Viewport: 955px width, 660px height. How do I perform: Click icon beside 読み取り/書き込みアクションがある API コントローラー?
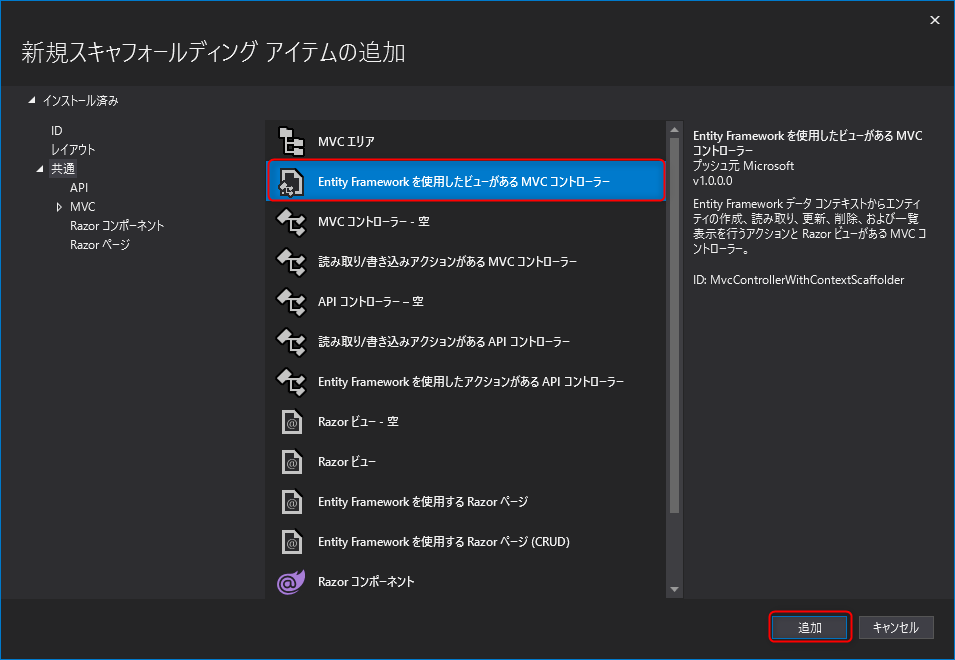291,342
